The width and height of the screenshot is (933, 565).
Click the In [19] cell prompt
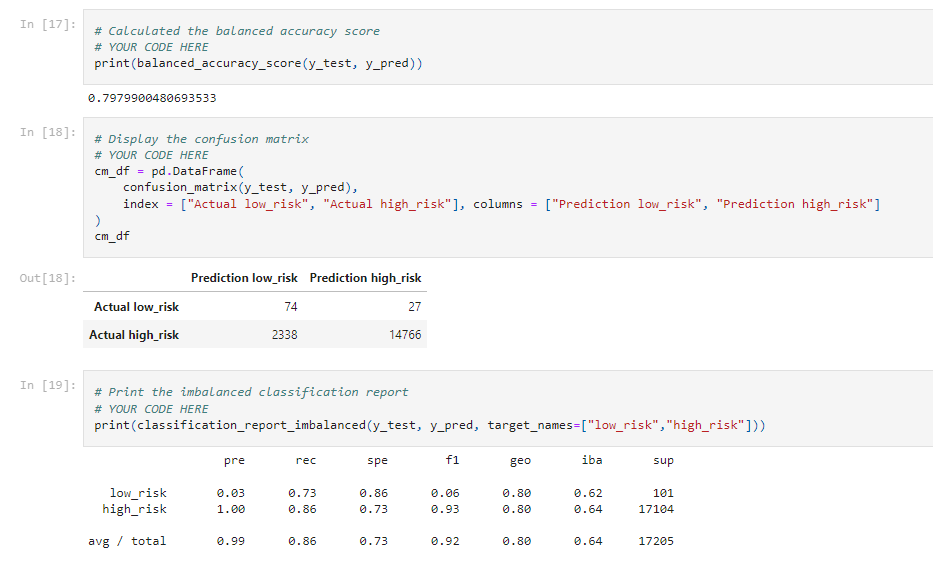pos(48,385)
